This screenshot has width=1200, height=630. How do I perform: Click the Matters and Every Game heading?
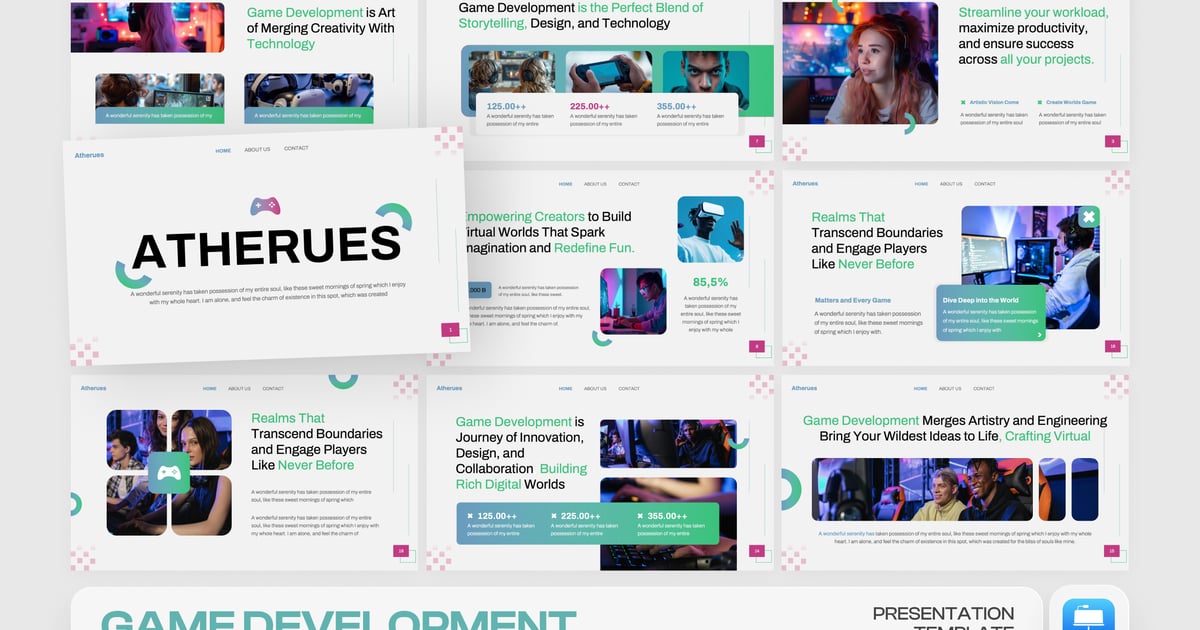852,300
